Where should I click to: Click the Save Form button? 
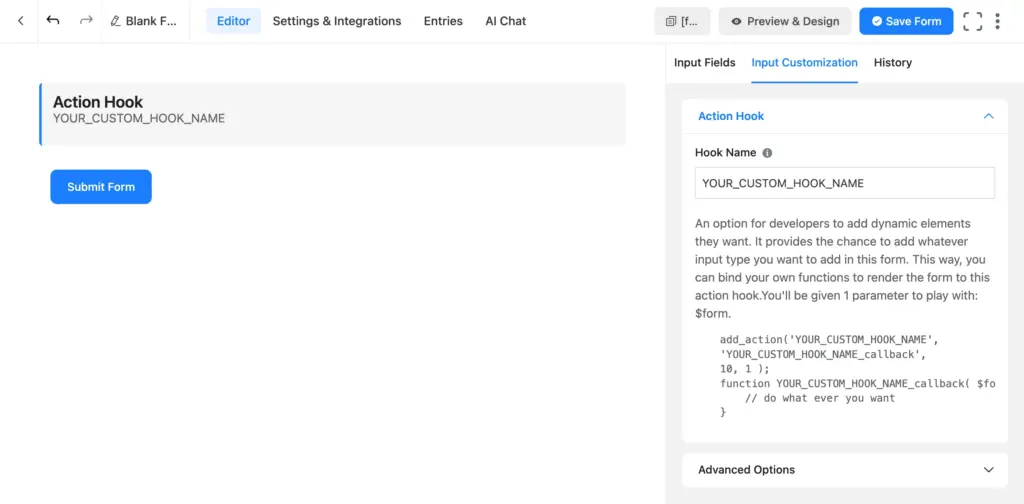click(906, 21)
